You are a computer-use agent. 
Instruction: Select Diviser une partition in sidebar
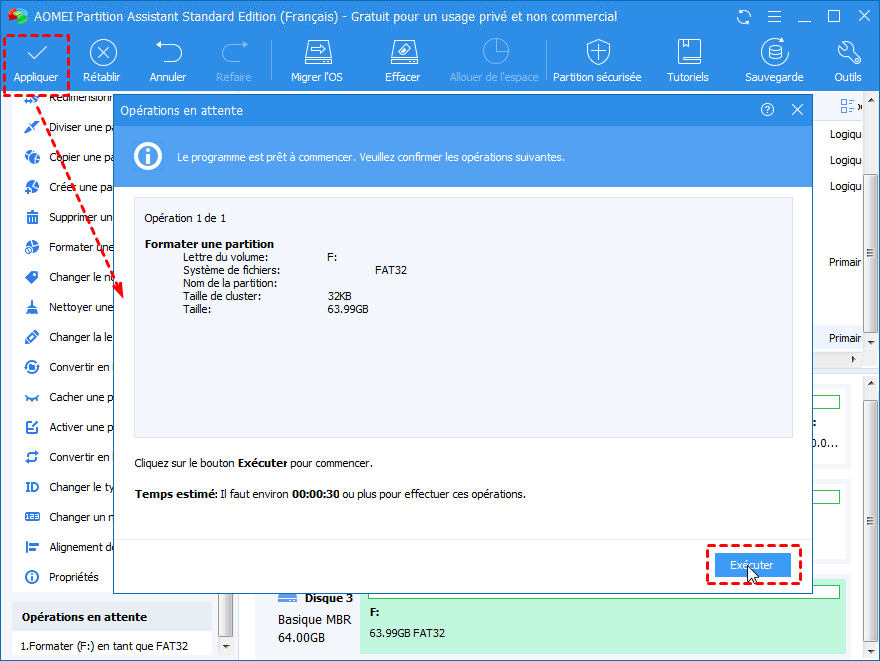click(x=68, y=127)
